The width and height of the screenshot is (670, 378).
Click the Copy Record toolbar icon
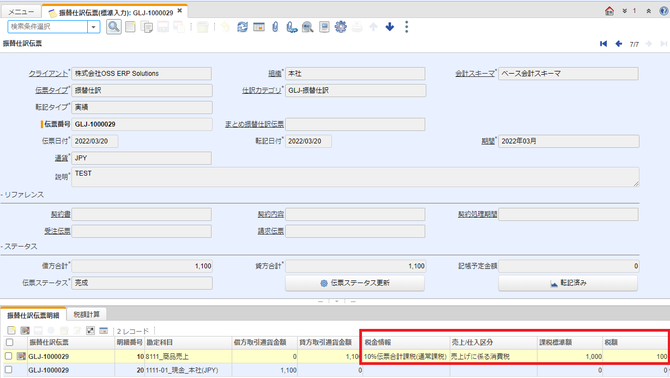147,27
